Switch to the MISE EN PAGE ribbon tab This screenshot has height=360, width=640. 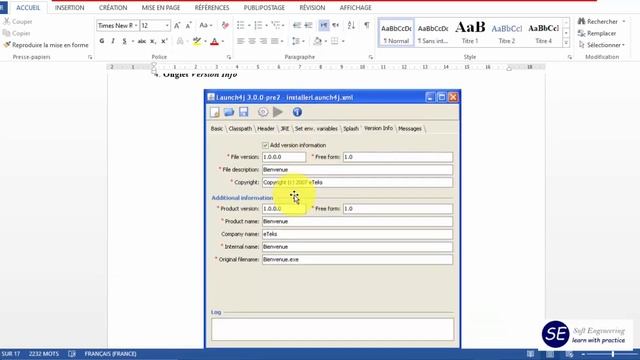click(161, 8)
